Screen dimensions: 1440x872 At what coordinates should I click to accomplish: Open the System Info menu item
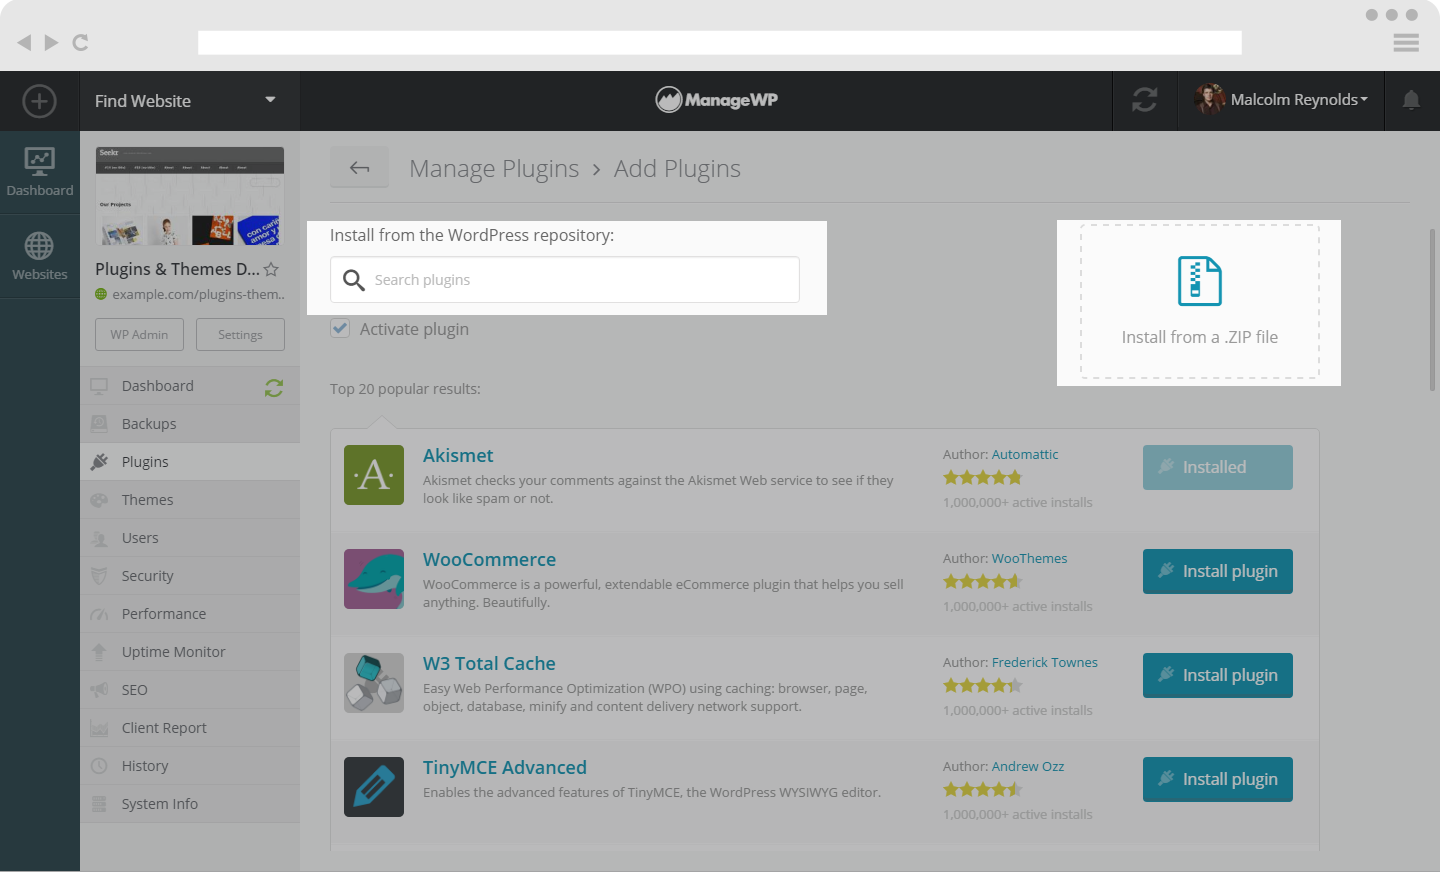pos(190,804)
